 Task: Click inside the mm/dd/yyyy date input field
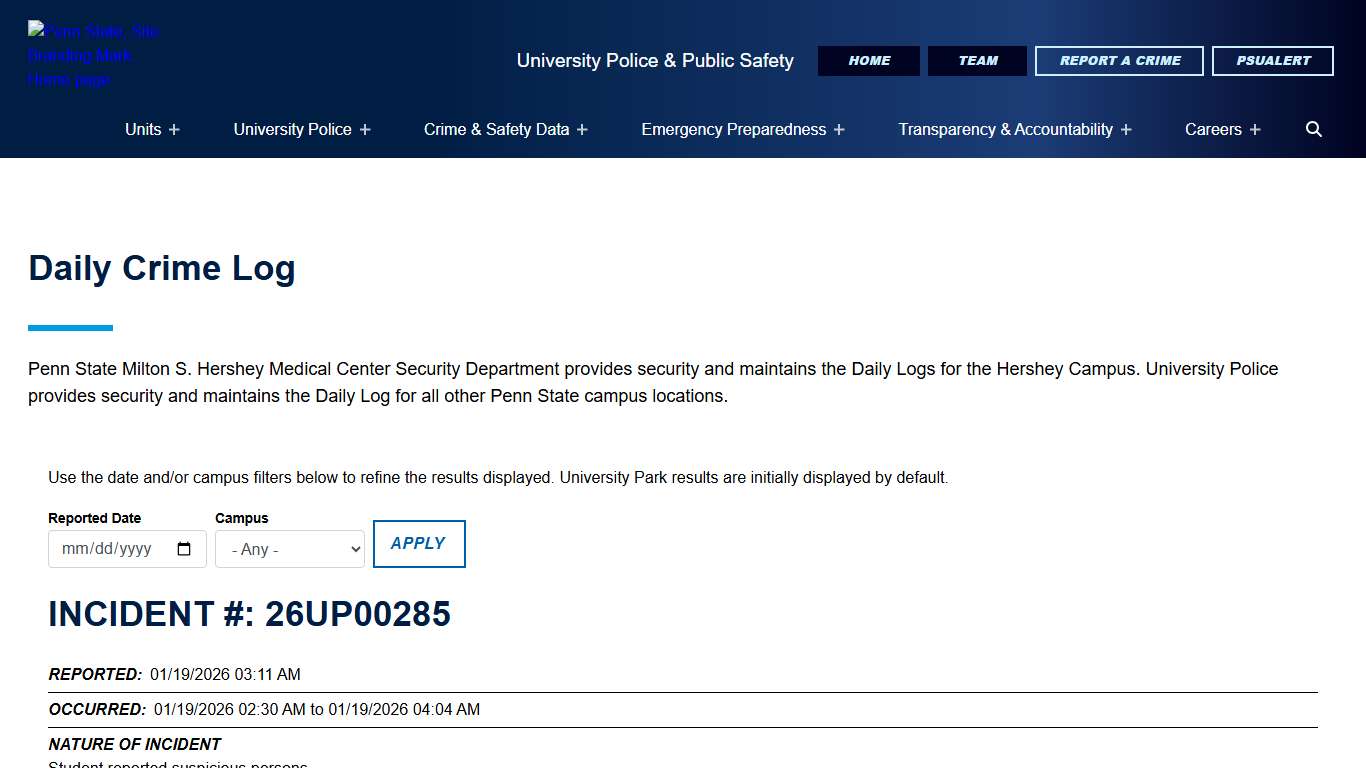pos(110,548)
